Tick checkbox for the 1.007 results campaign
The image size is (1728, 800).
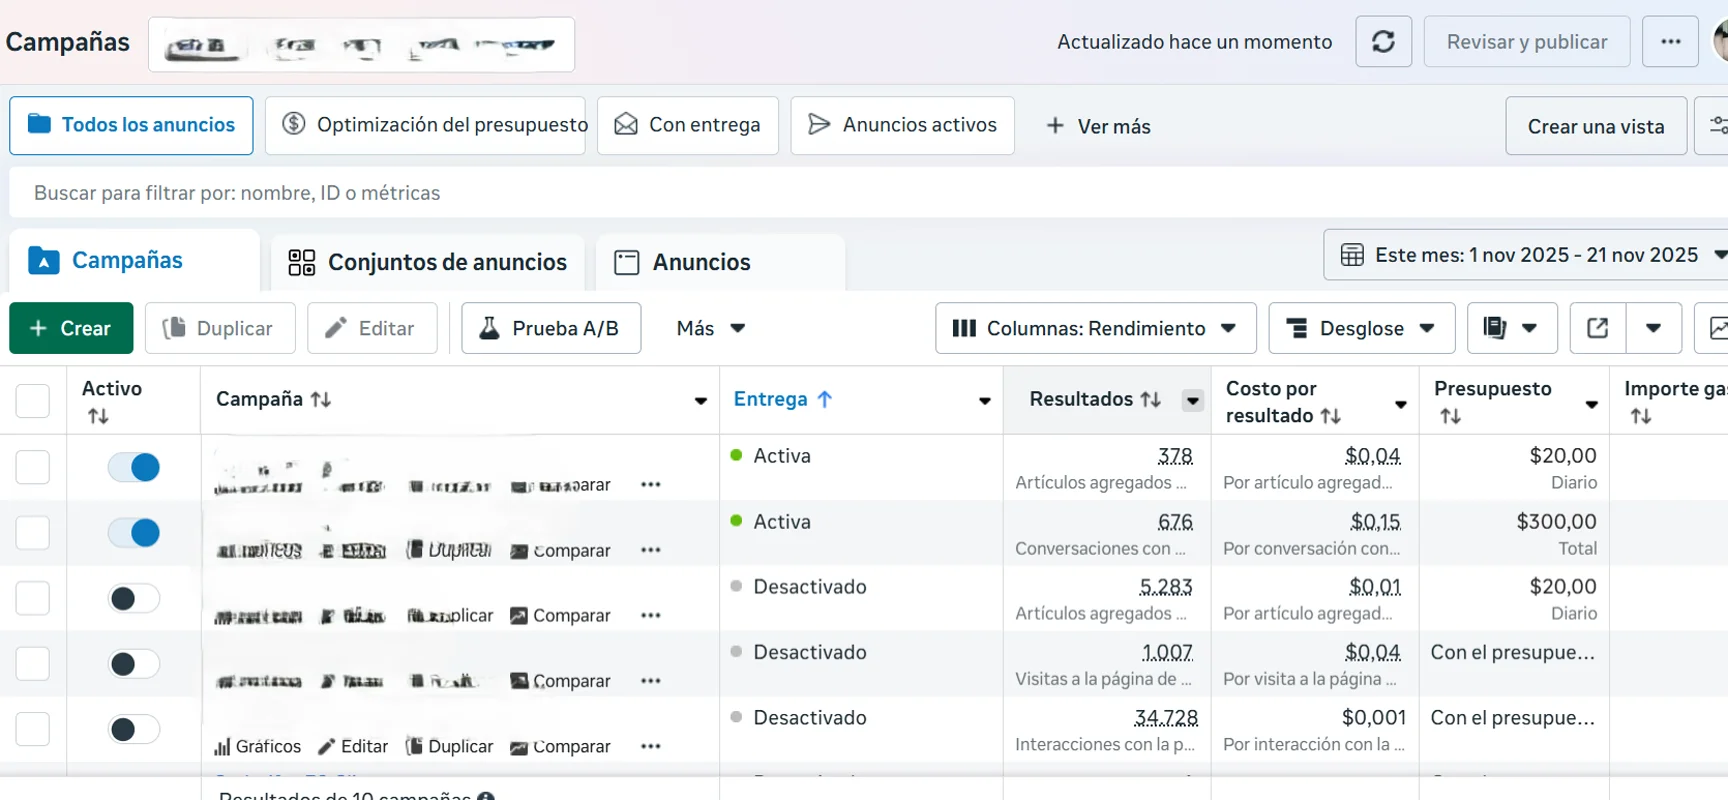pyautogui.click(x=33, y=663)
